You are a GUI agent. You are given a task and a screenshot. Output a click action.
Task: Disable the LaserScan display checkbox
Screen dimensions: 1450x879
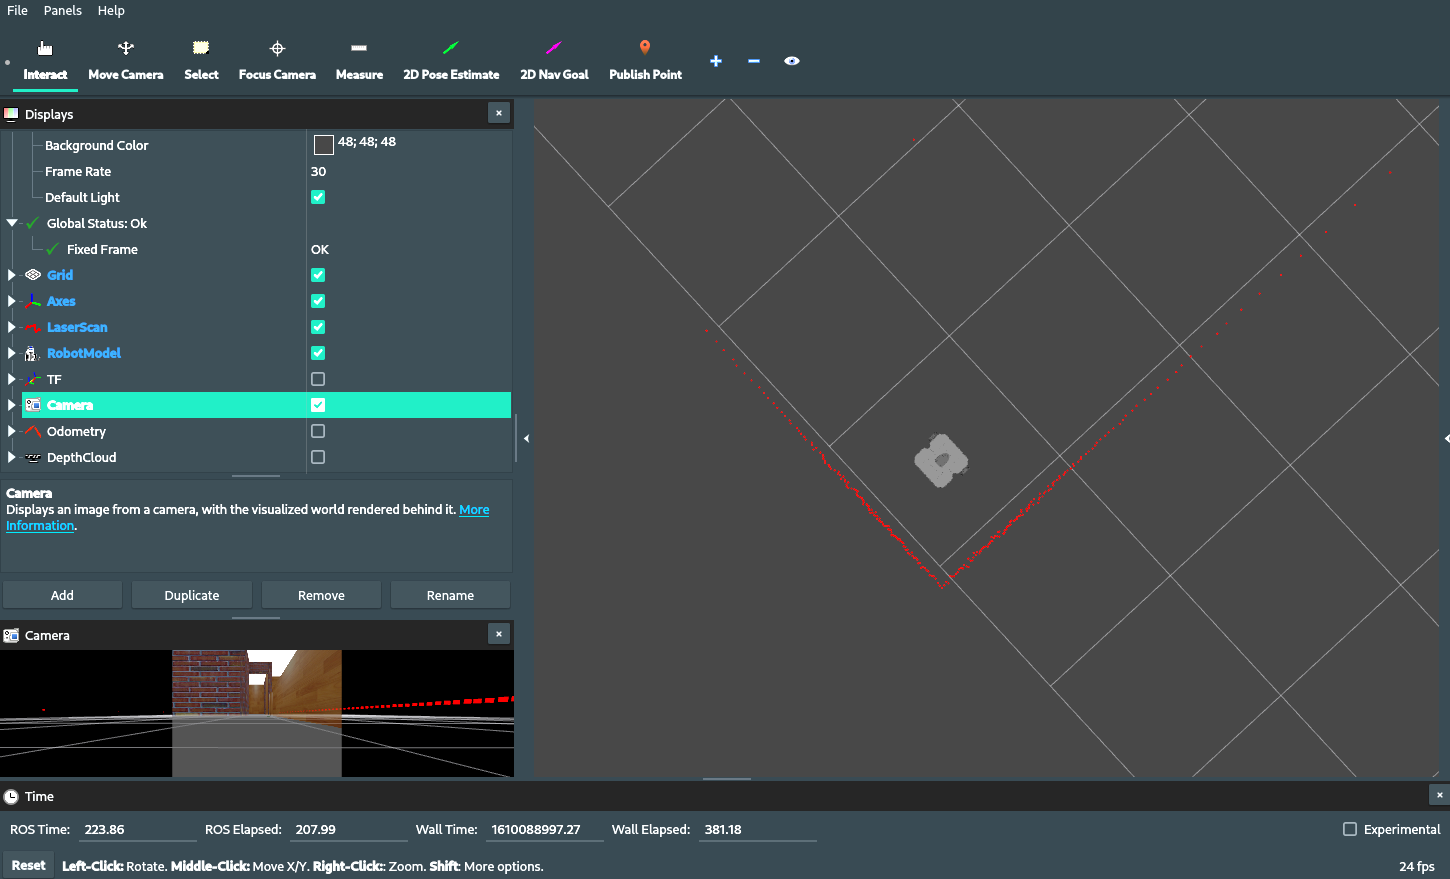(x=318, y=327)
